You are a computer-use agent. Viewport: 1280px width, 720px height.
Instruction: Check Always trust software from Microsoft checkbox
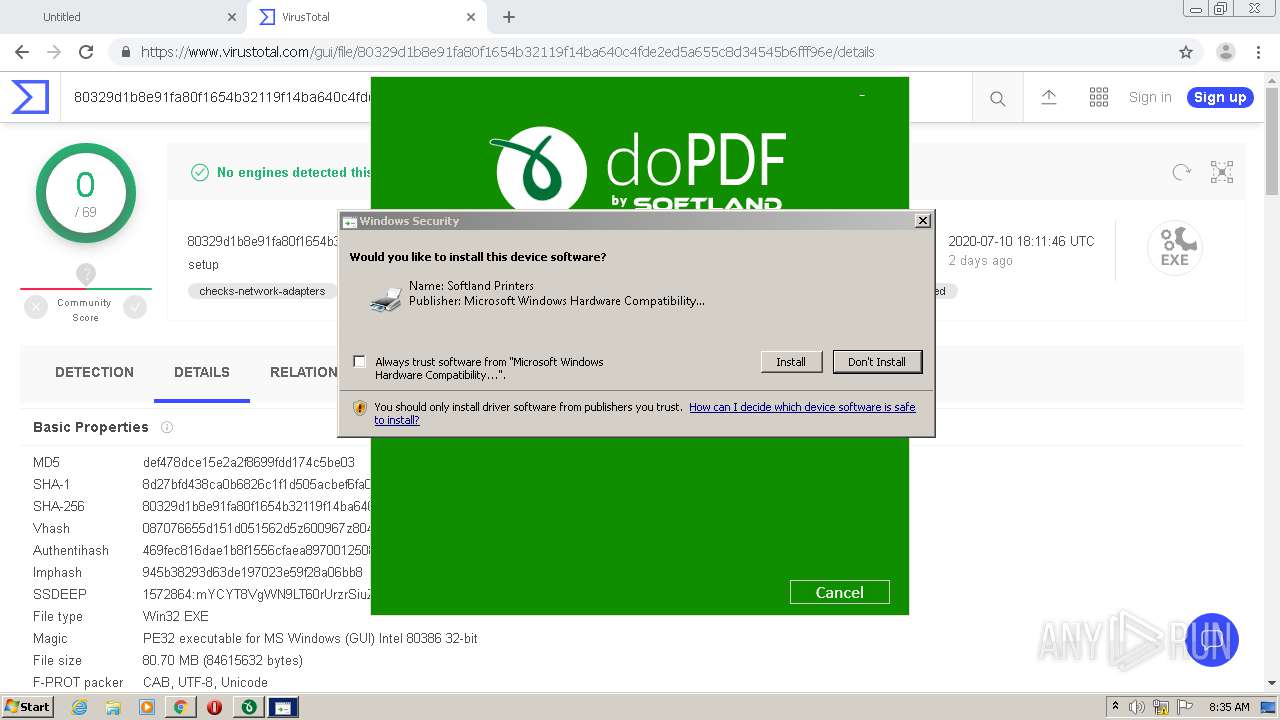(x=360, y=362)
